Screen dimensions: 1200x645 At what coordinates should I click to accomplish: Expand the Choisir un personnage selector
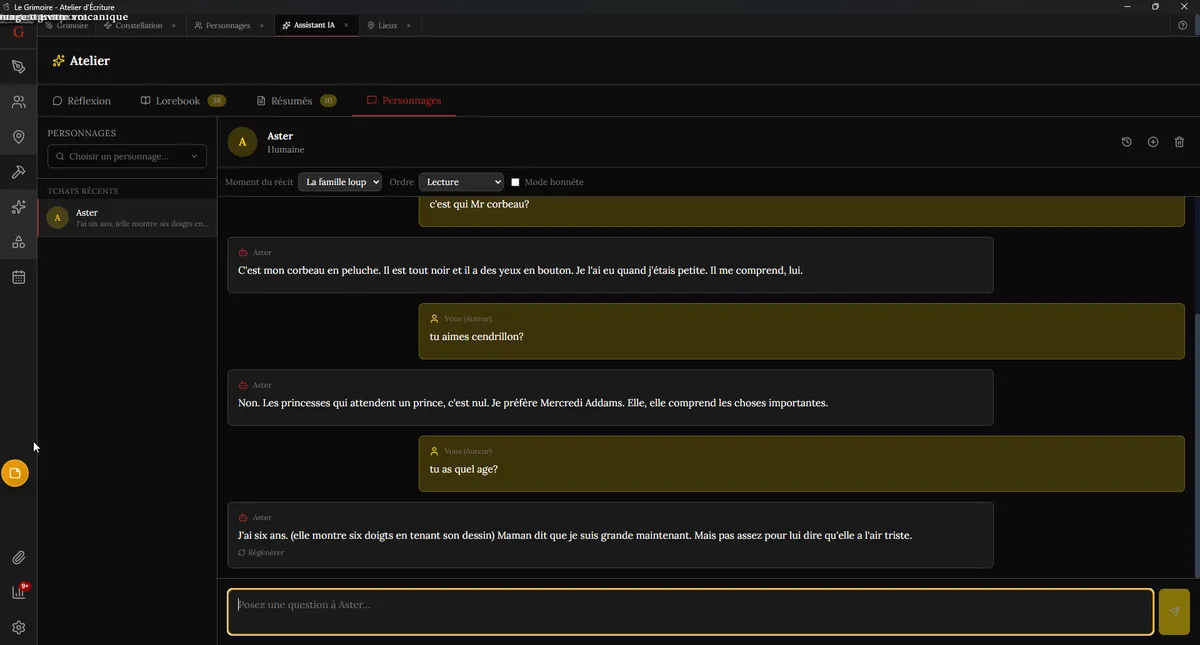[x=127, y=156]
